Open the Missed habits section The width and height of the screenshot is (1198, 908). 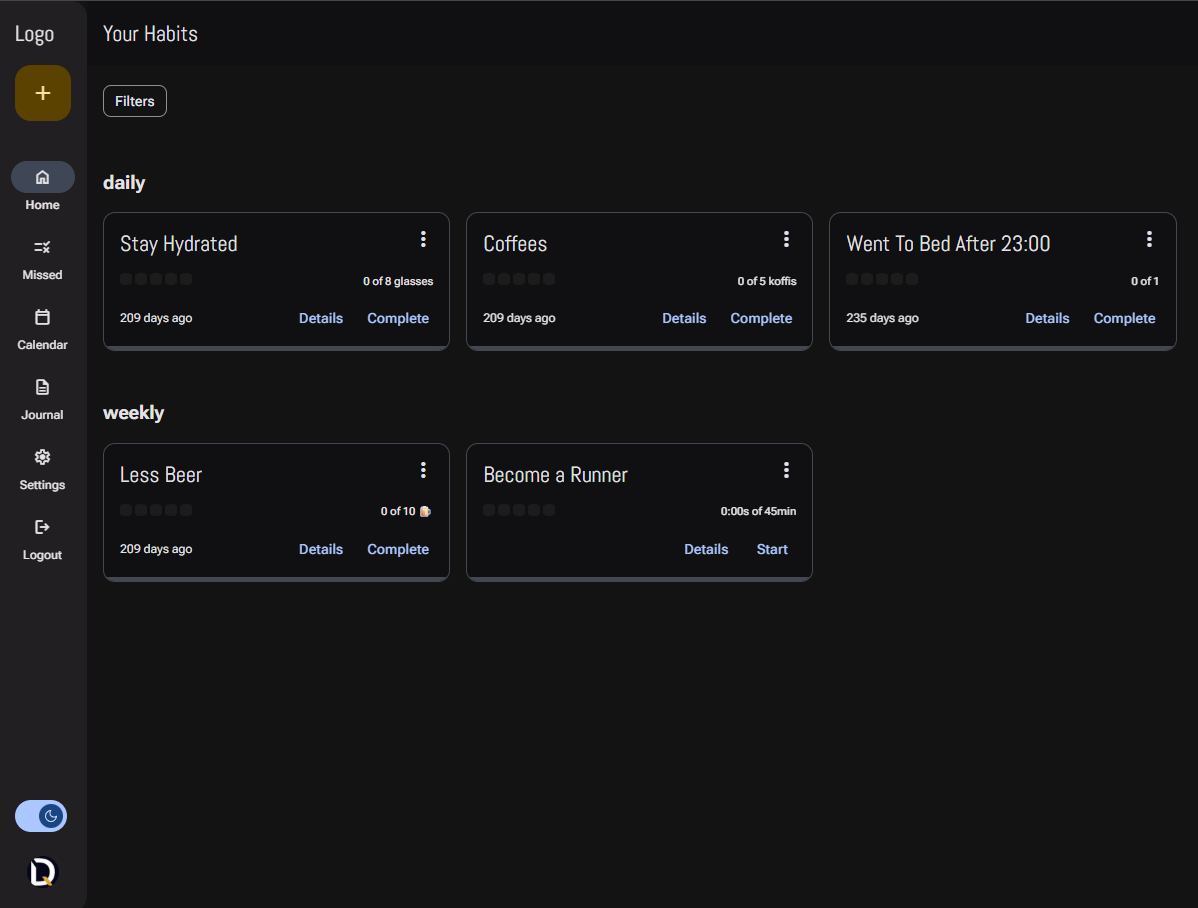pos(42,247)
